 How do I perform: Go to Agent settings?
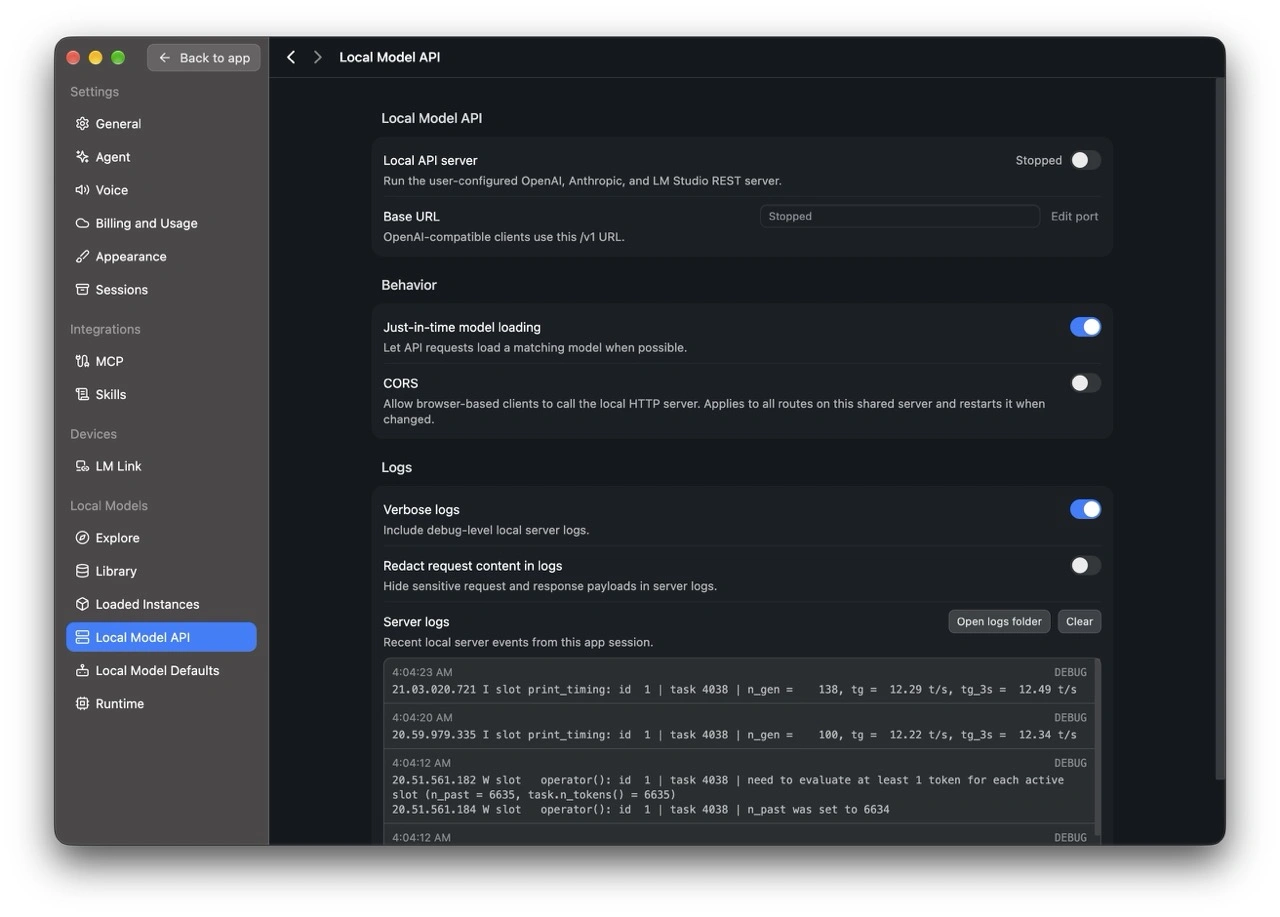[161, 157]
